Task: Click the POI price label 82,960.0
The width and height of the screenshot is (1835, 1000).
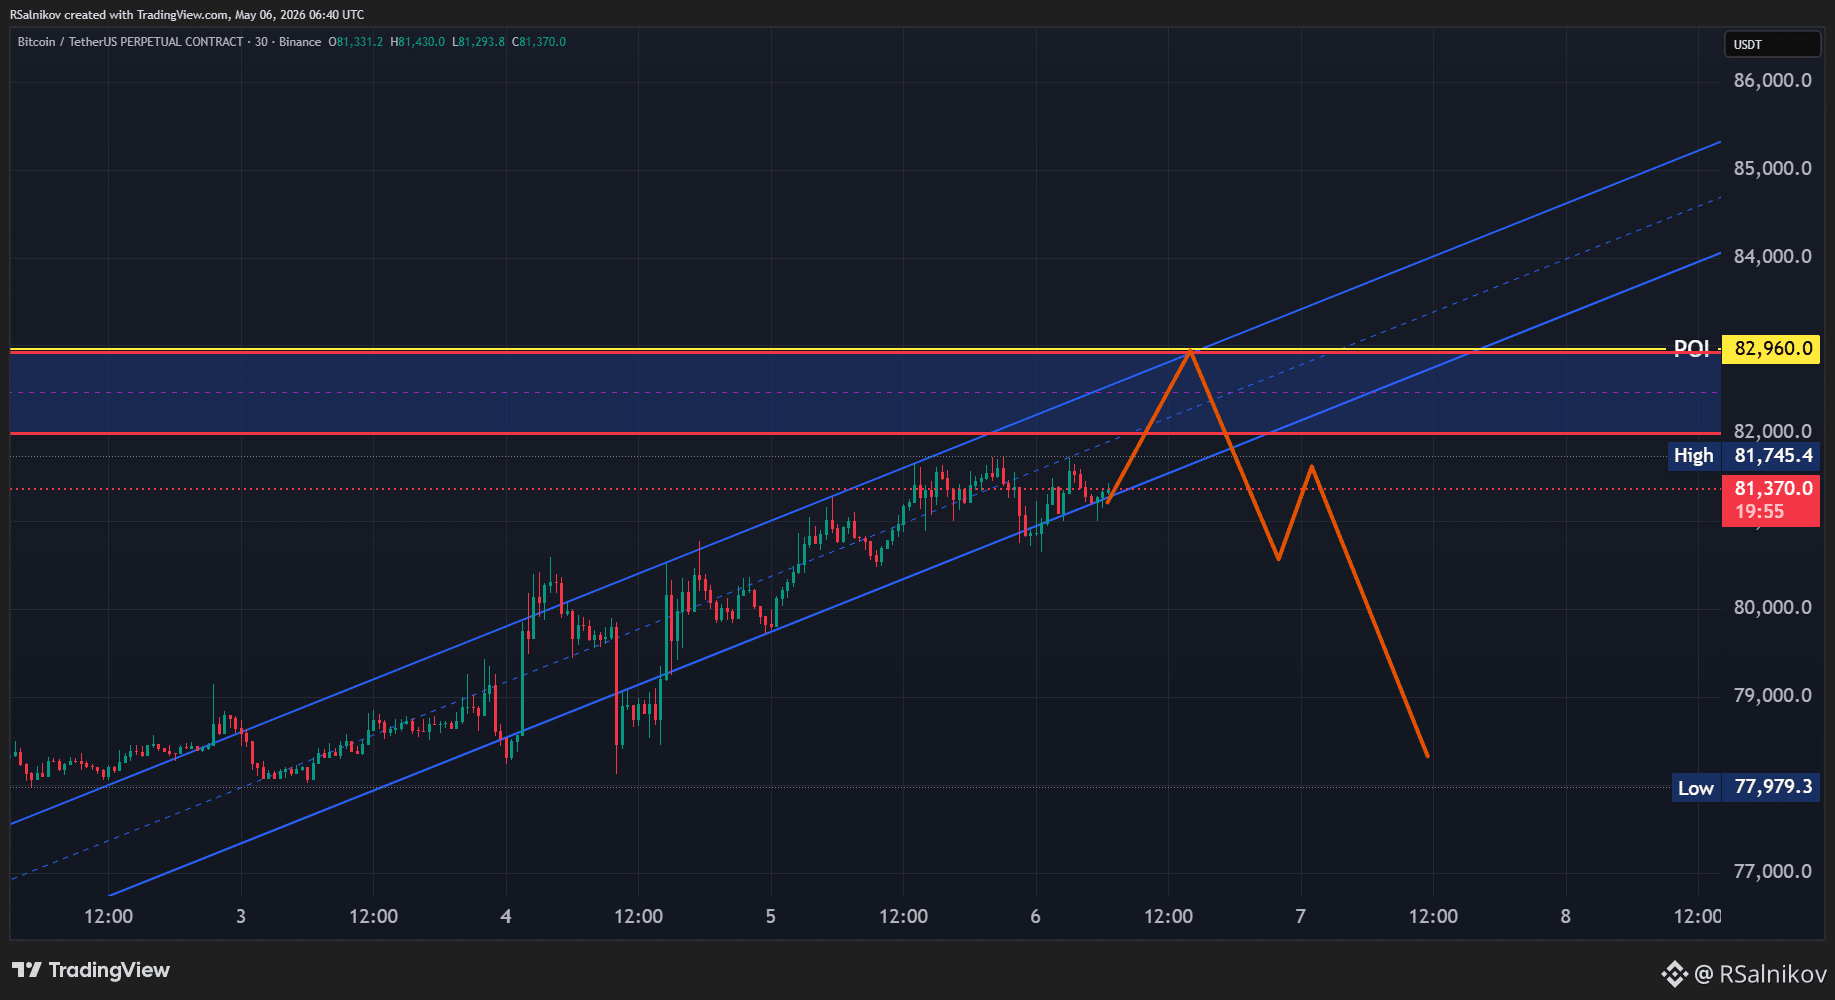Action: click(x=1771, y=349)
